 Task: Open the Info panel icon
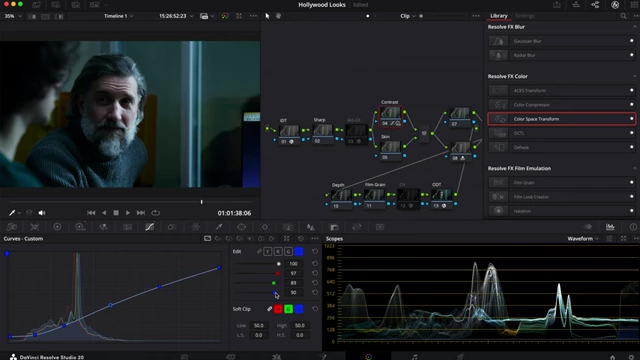point(633,227)
